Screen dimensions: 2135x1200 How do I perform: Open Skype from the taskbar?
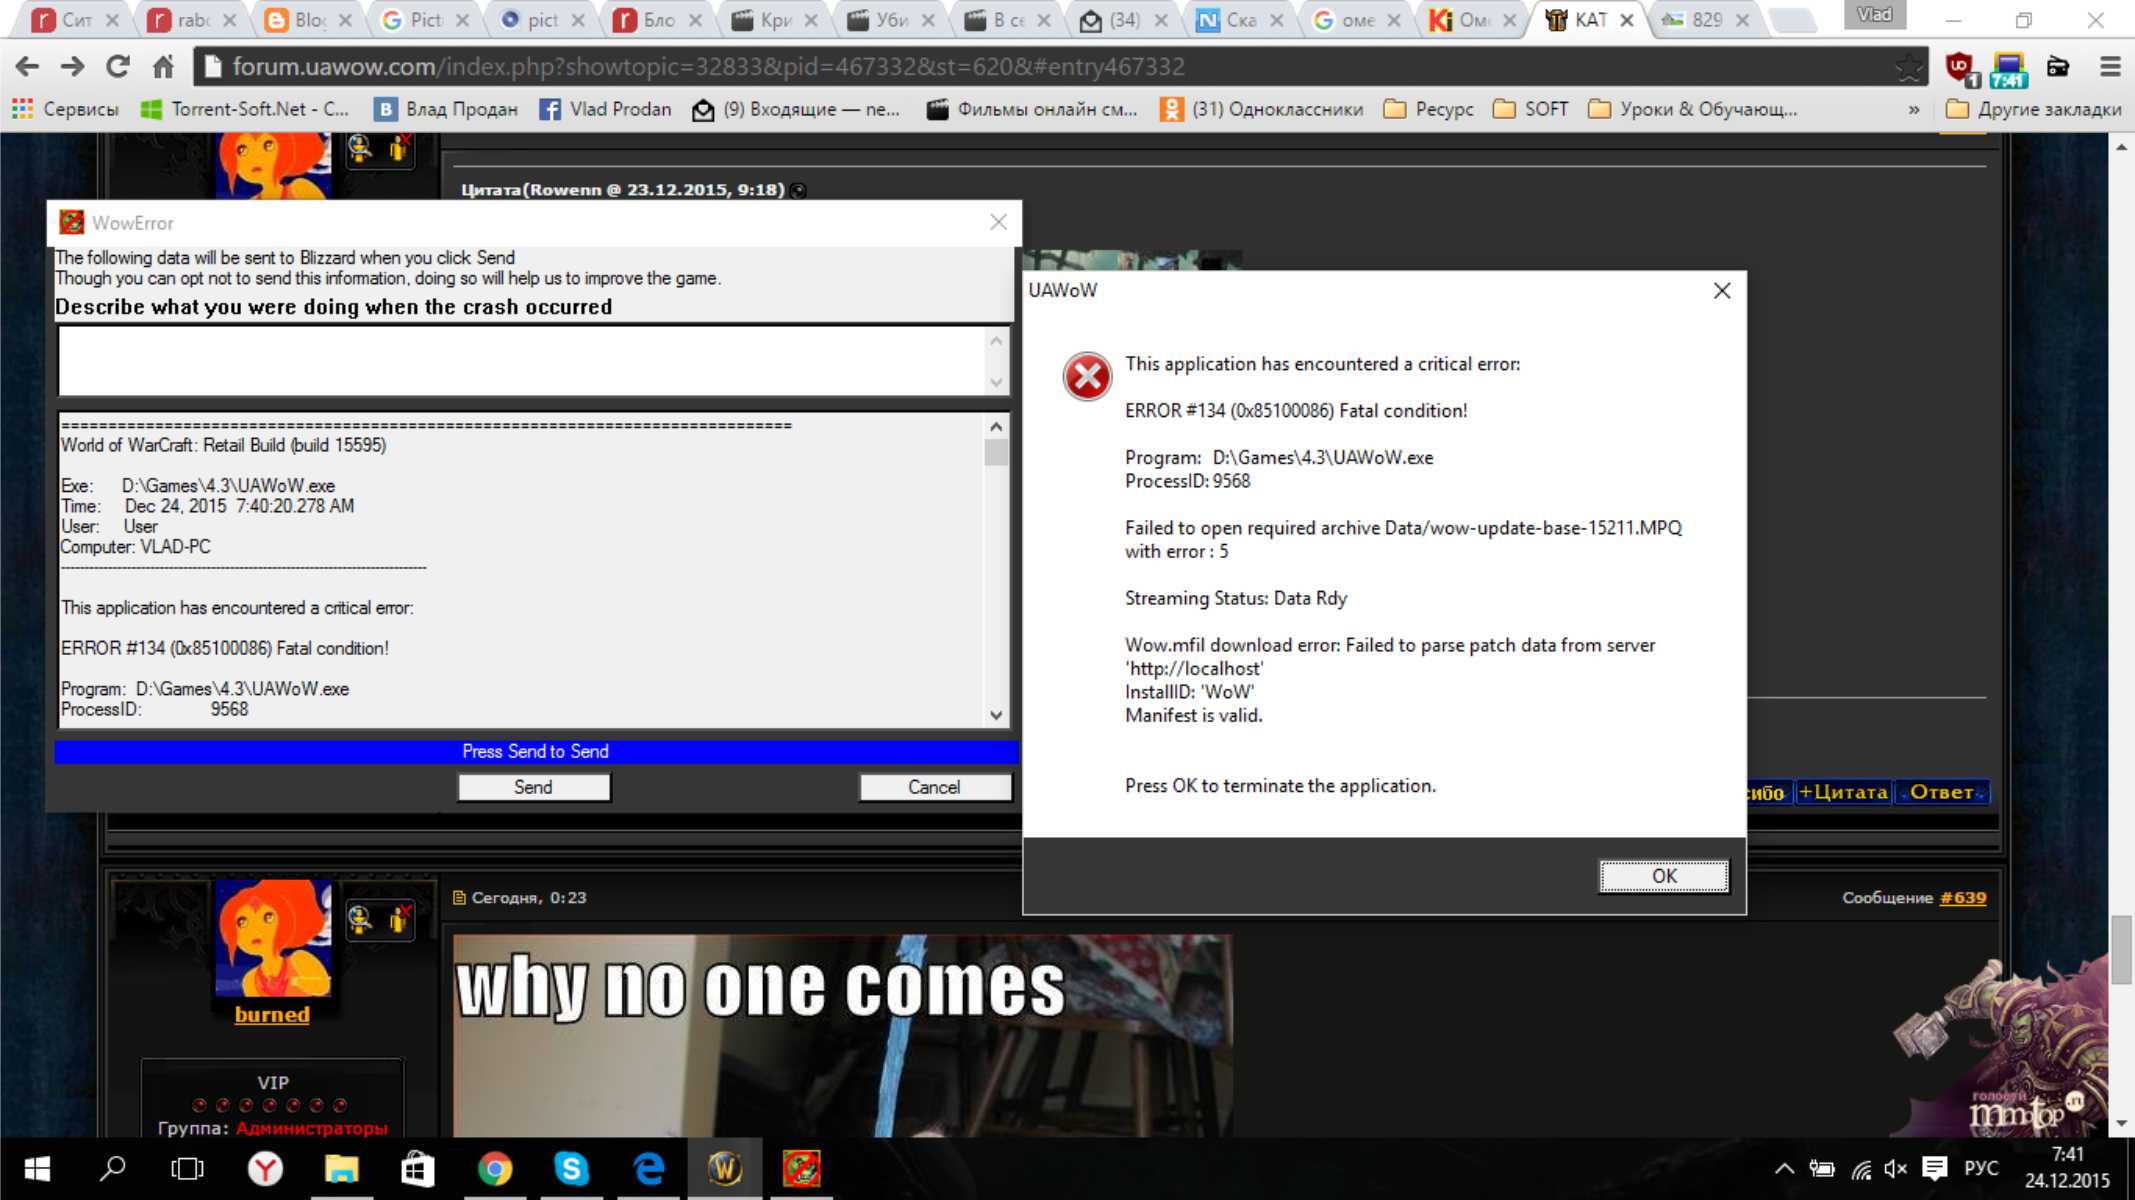(x=571, y=1168)
